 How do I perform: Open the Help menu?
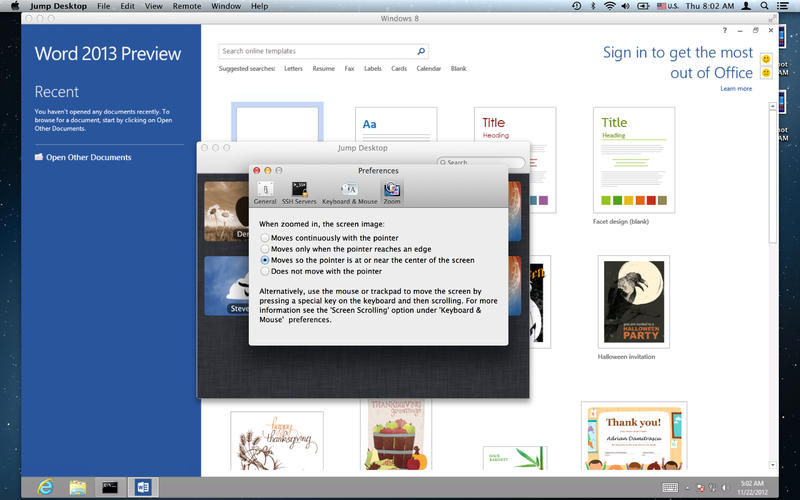pyautogui.click(x=259, y=6)
